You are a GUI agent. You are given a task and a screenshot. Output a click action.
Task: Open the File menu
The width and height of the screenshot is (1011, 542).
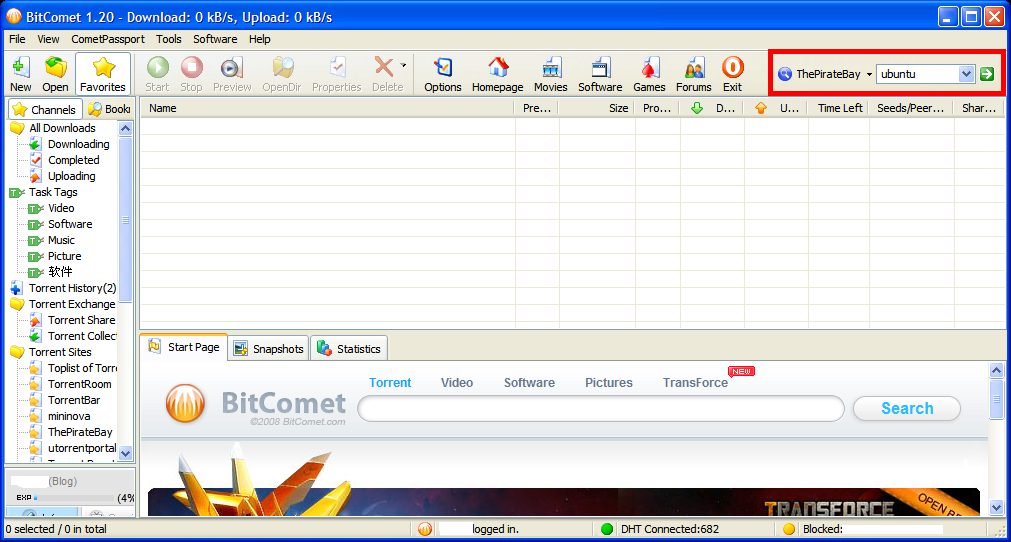(17, 39)
